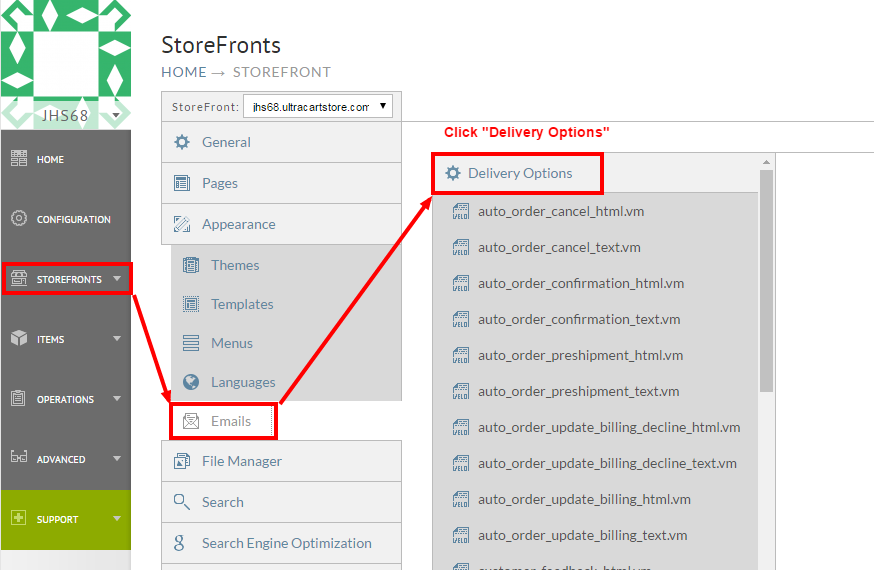Click the Configuration gear icon in sidebar

pos(18,218)
